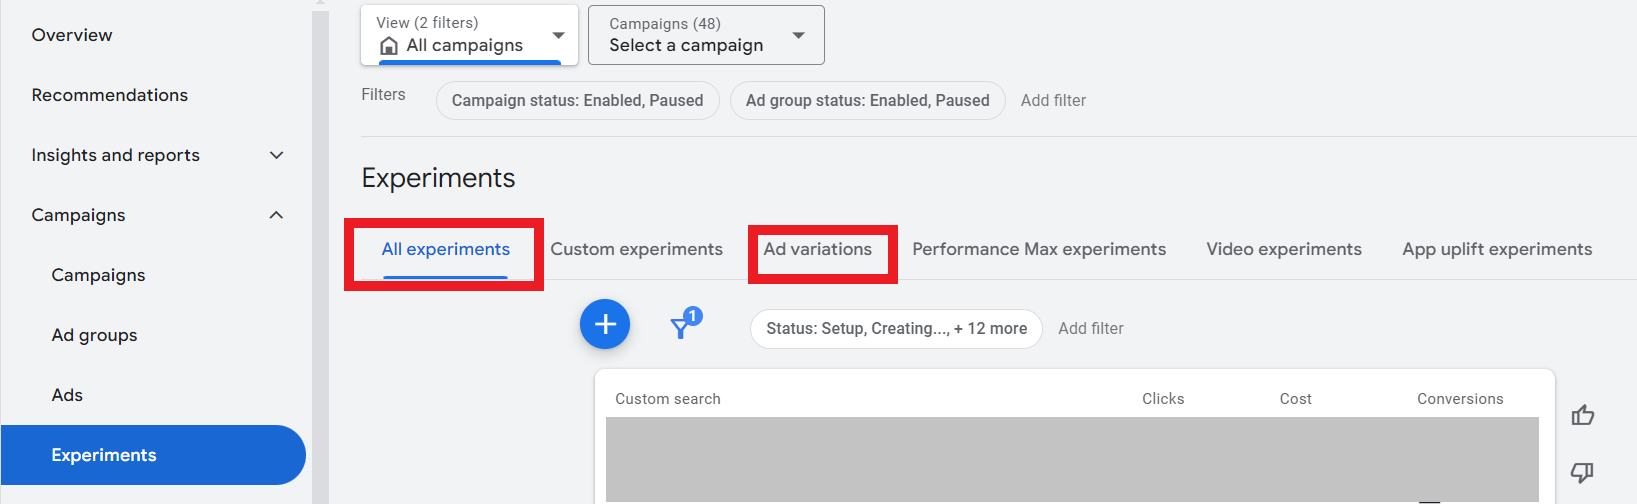This screenshot has height=504, width=1637.
Task: Open Overview in sidebar
Action: pos(72,35)
